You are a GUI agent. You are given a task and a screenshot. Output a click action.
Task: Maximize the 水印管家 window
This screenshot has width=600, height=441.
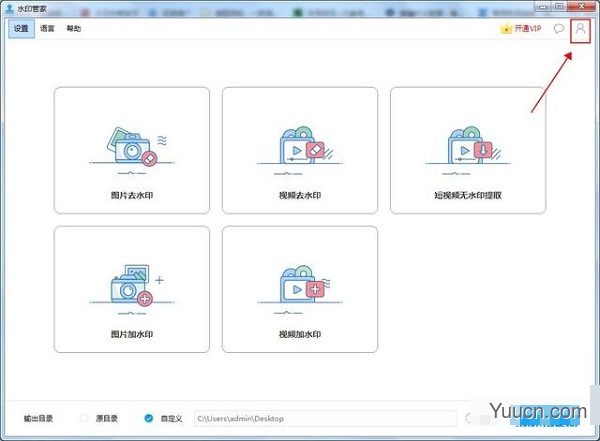coord(559,6)
